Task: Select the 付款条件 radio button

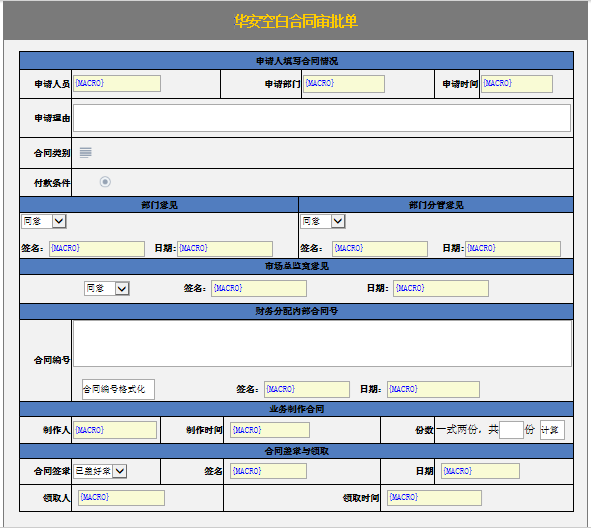Action: tap(105, 182)
